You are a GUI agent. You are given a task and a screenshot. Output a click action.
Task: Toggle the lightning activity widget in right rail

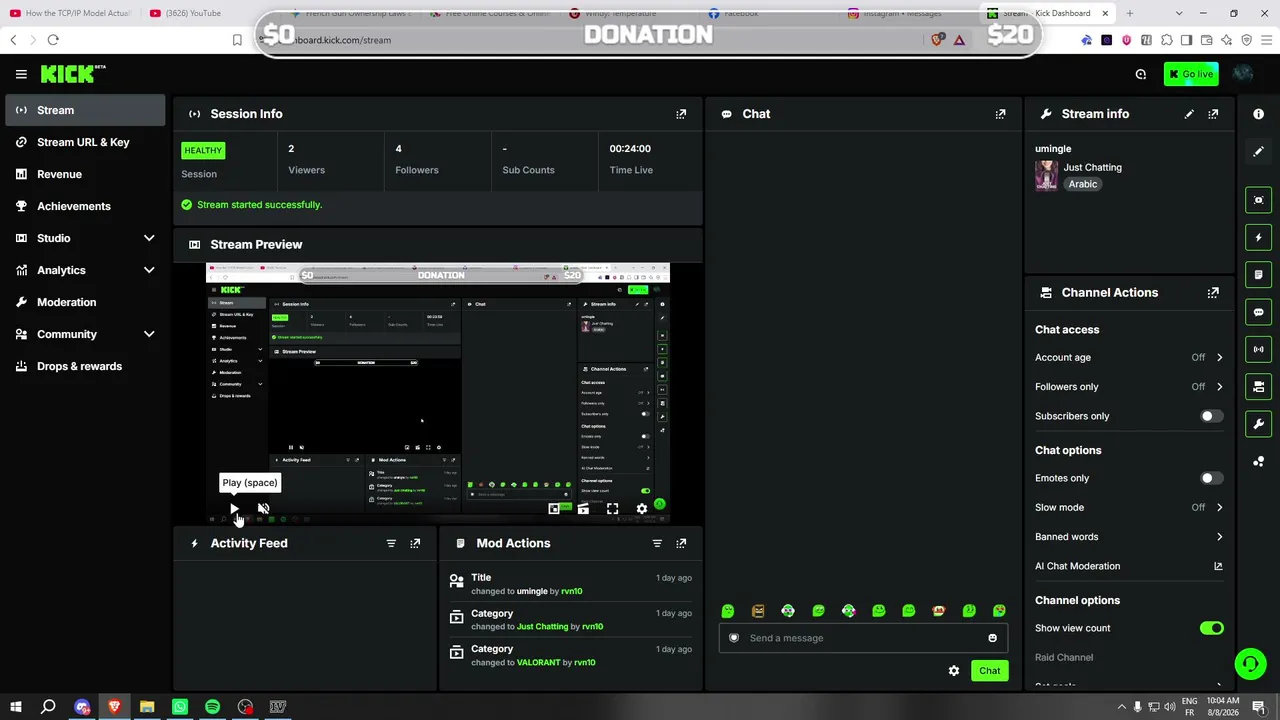(x=1258, y=238)
